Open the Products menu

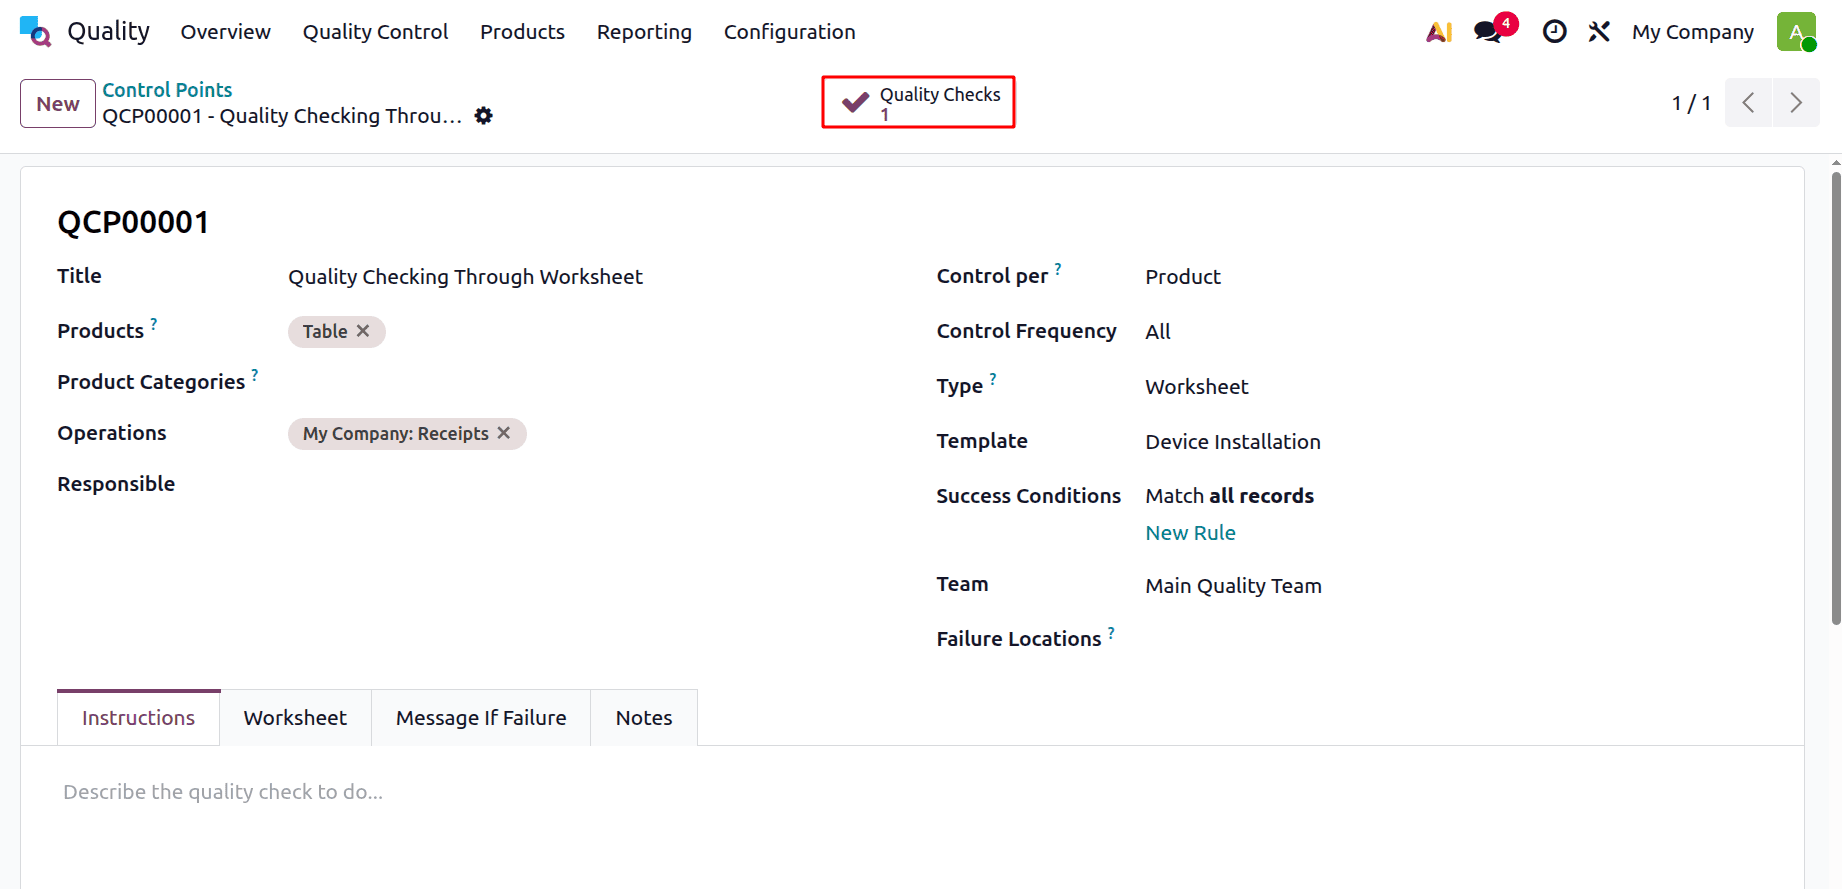522,32
